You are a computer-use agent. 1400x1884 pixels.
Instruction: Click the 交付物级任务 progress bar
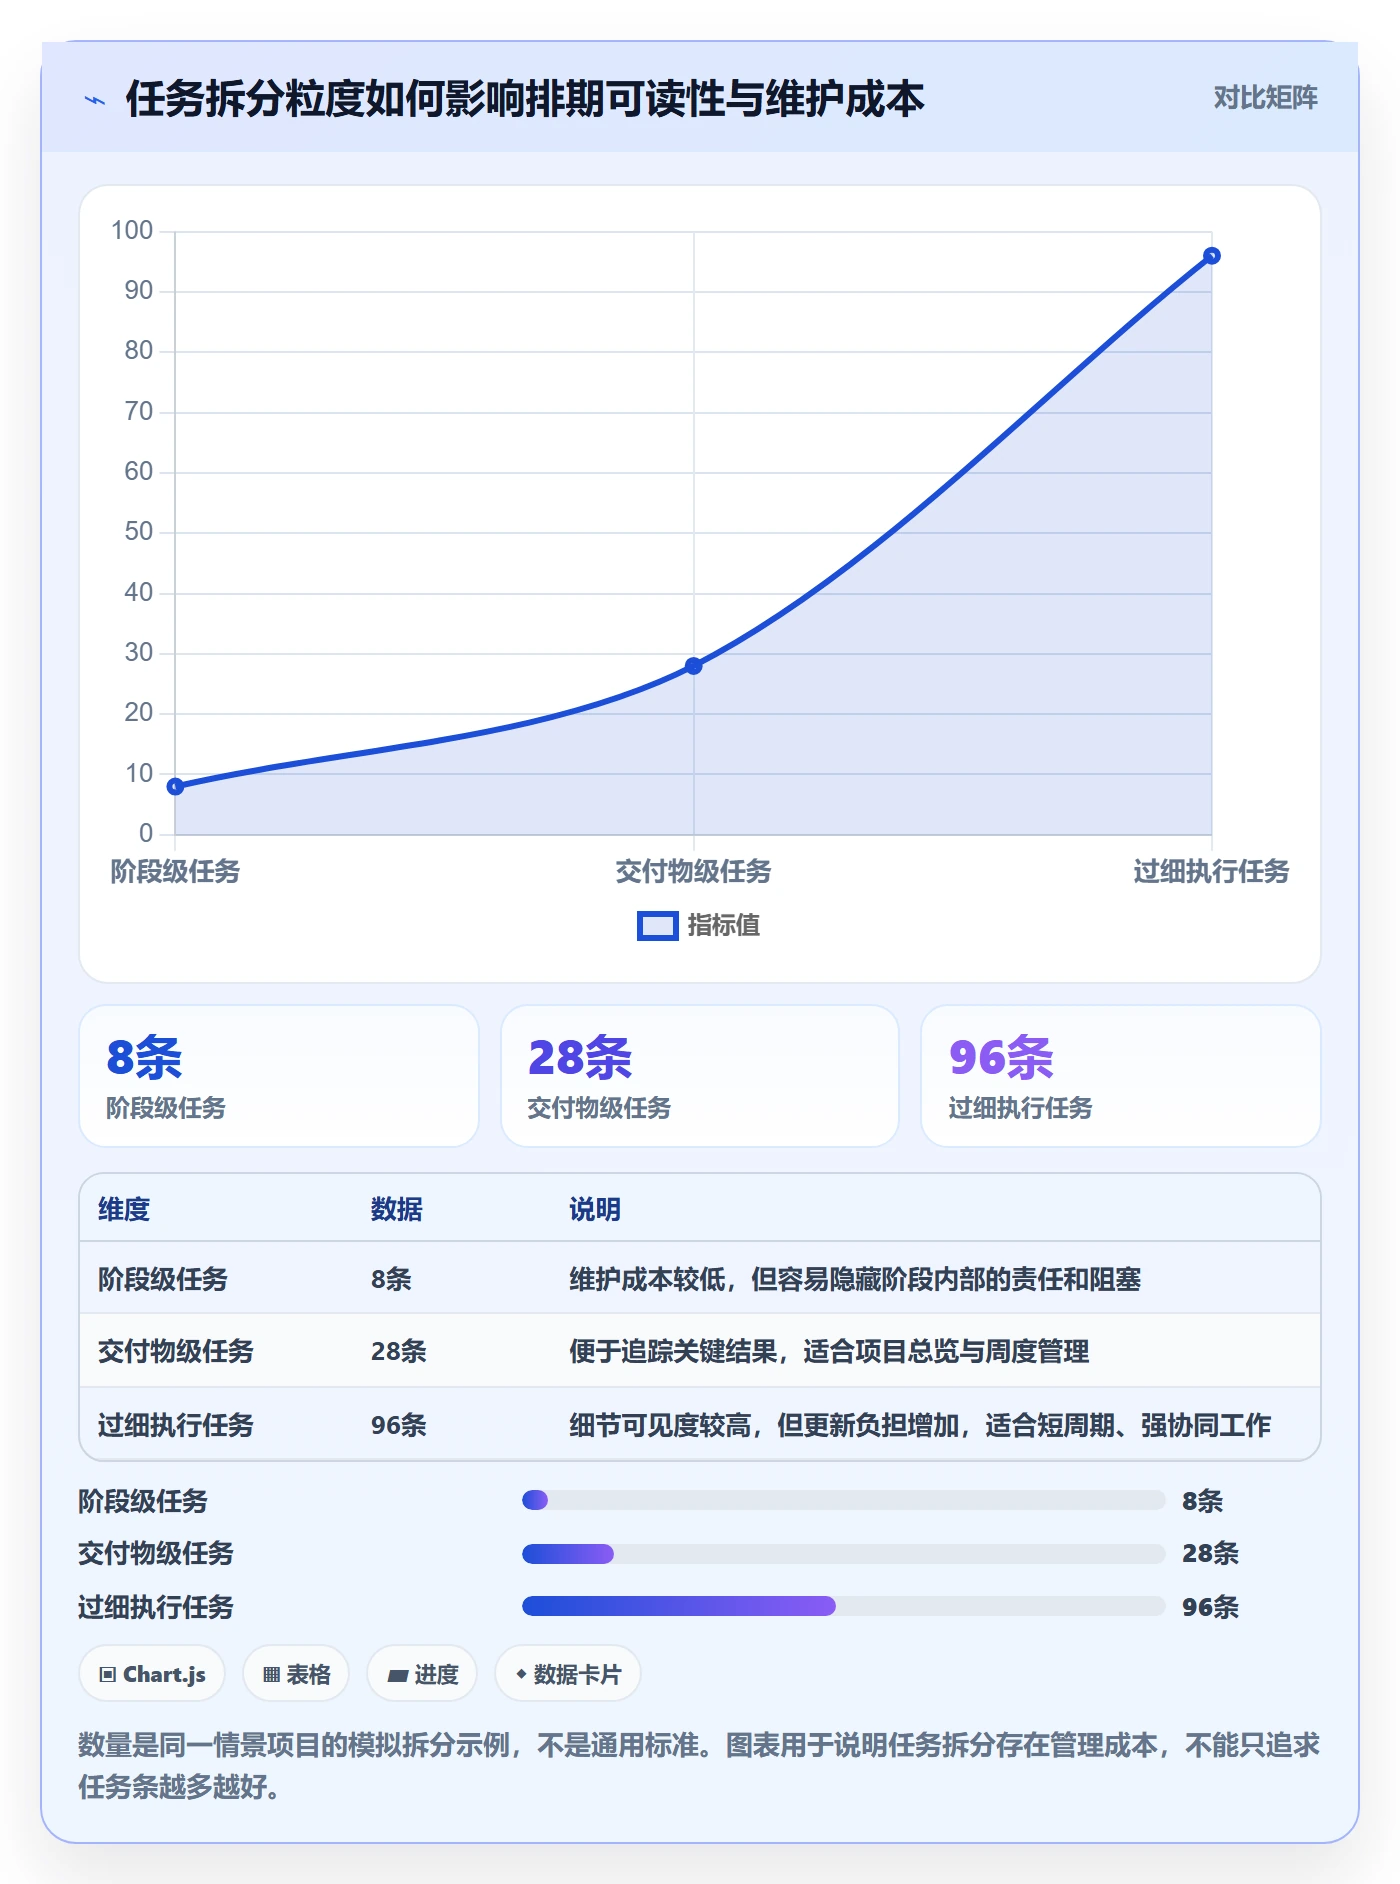point(843,1554)
